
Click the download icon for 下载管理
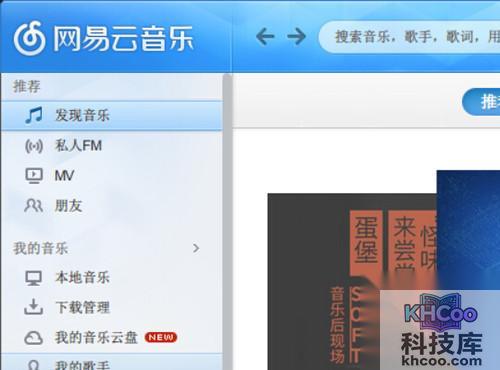[x=33, y=307]
